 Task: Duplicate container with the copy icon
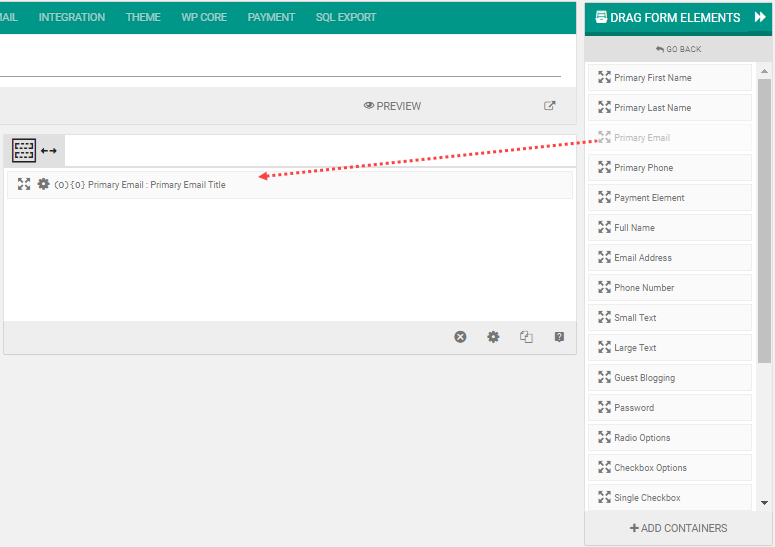526,337
